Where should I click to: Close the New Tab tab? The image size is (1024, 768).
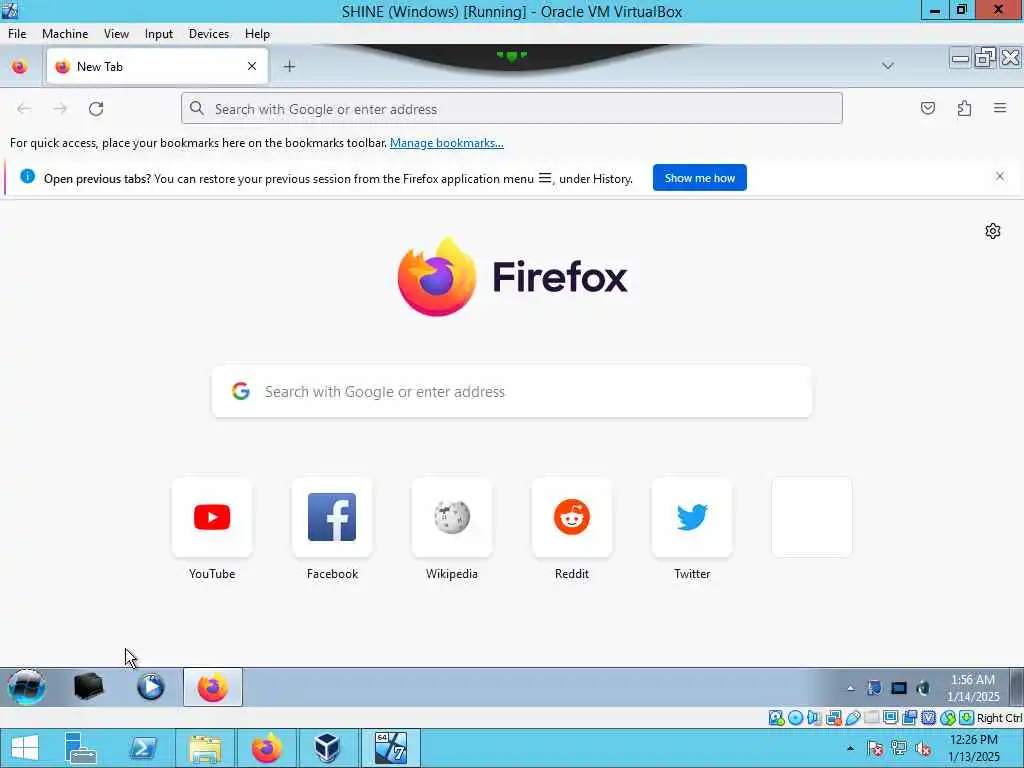click(251, 66)
